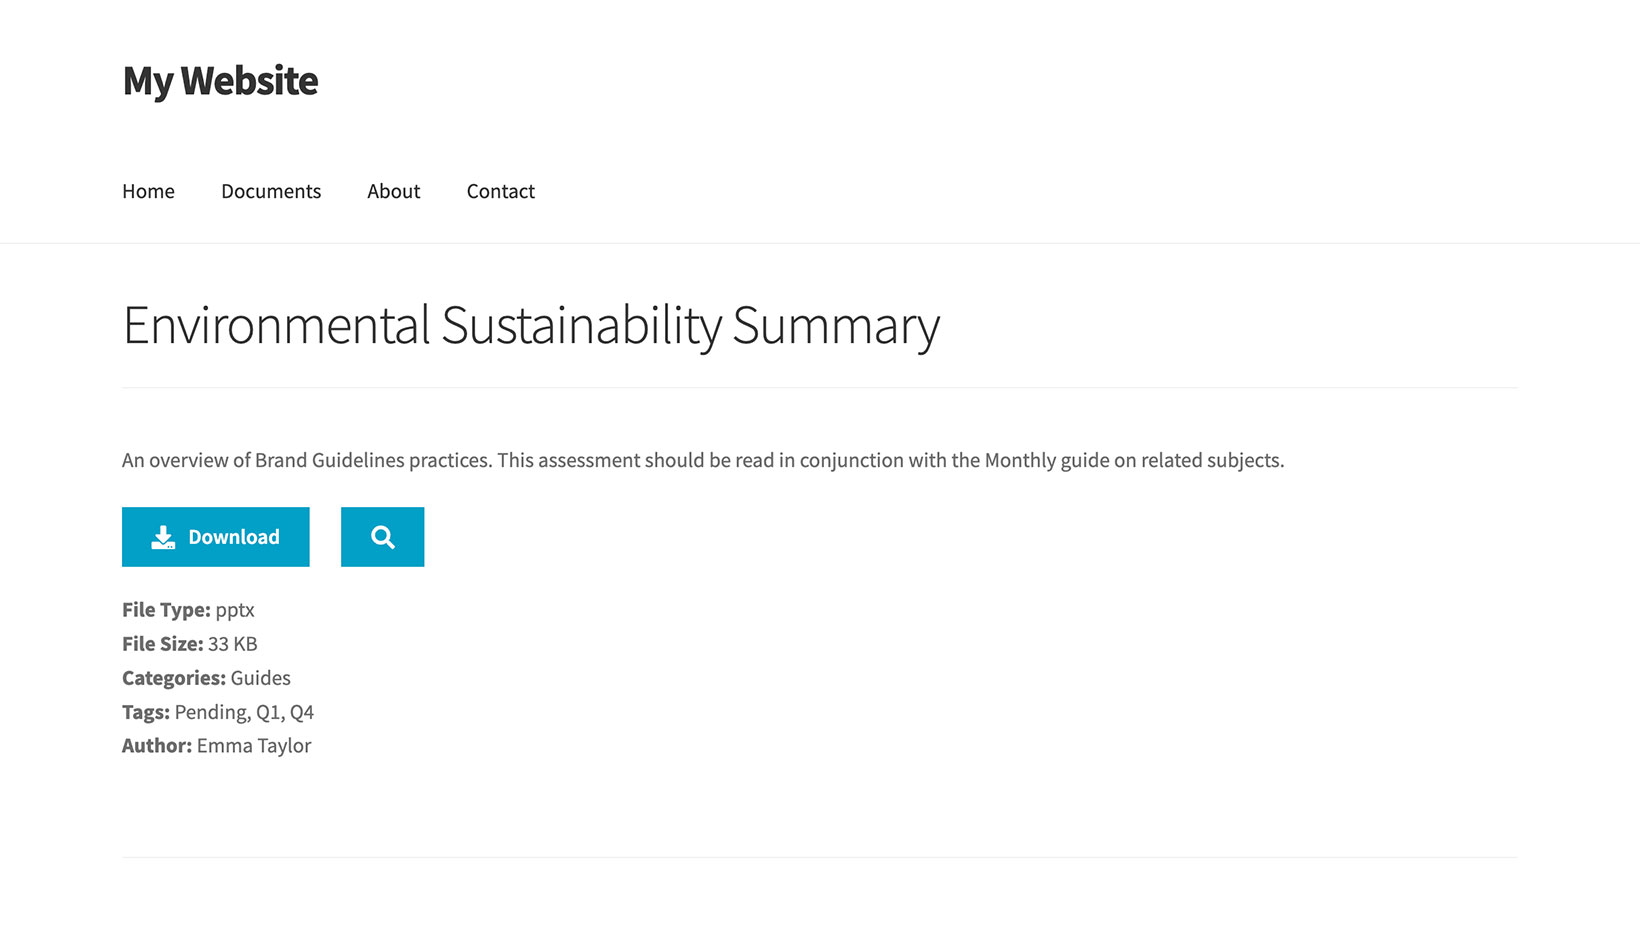Select the Pending tag
This screenshot has height=927, width=1640.
(210, 712)
